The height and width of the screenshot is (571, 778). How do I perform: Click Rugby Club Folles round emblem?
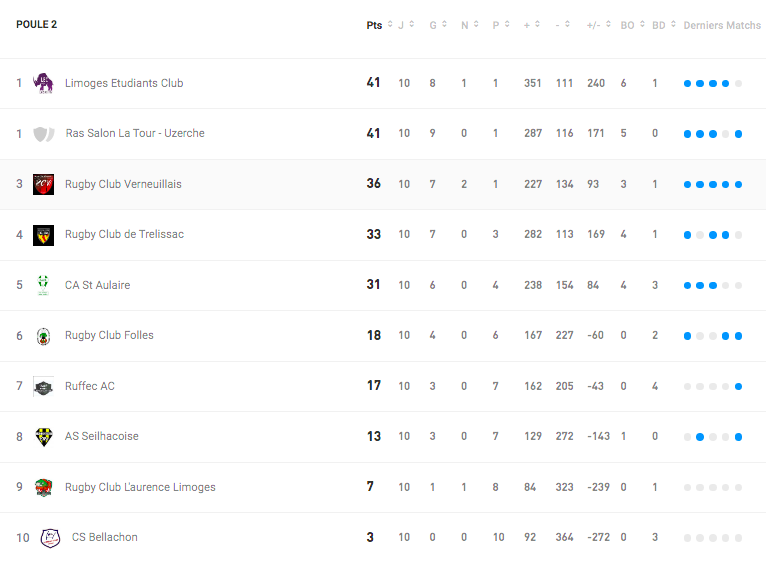click(43, 336)
